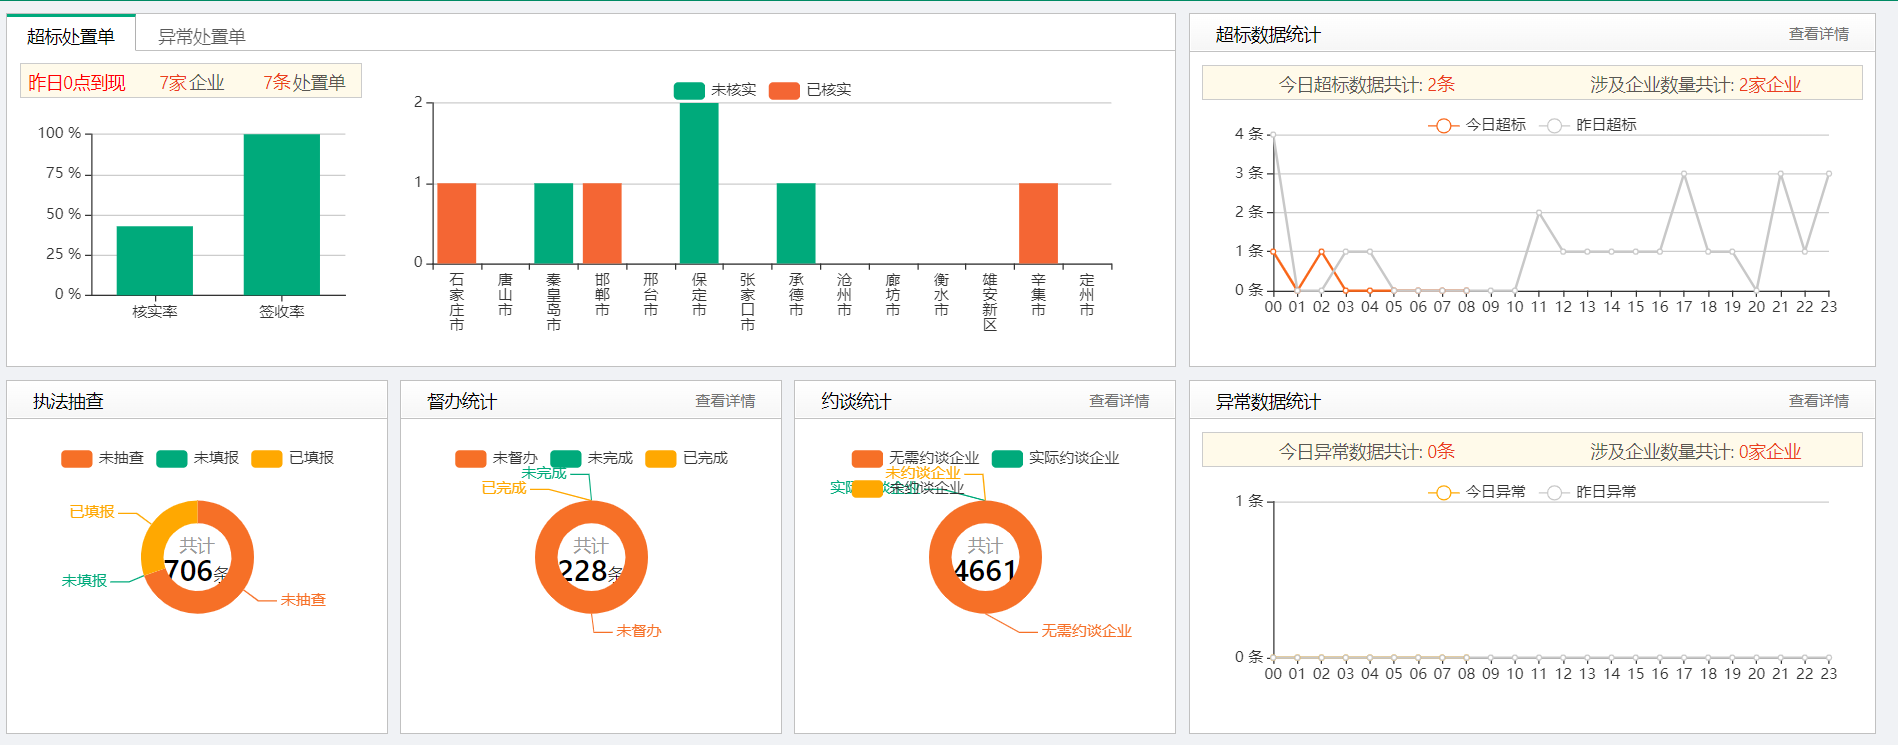Toggle the 未抽查 legend in 执法抽查
This screenshot has width=1898, height=745.
(x=102, y=458)
